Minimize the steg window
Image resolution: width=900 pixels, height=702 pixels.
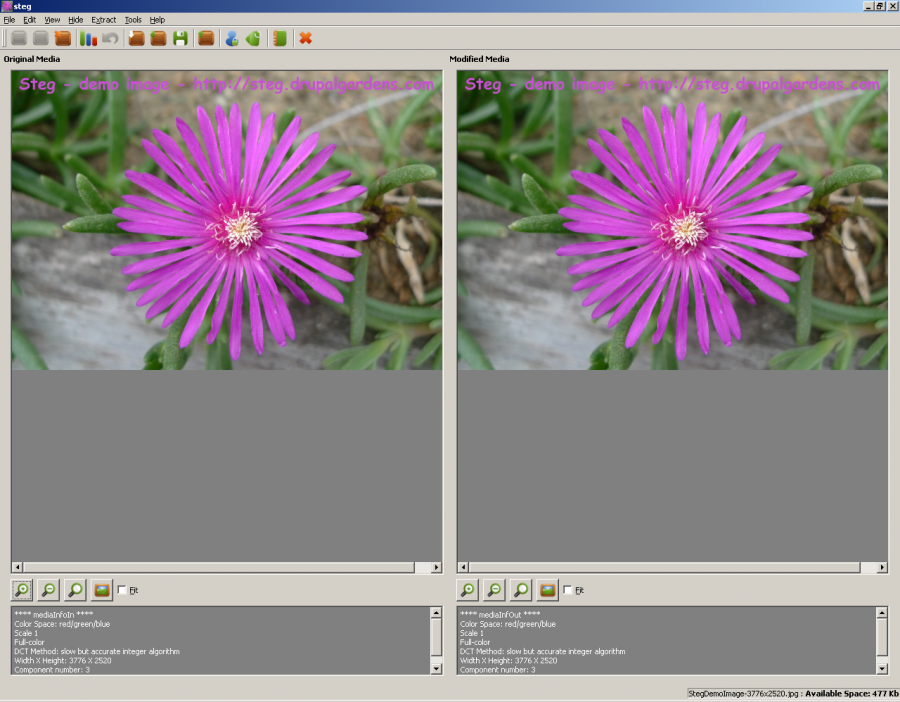point(868,6)
